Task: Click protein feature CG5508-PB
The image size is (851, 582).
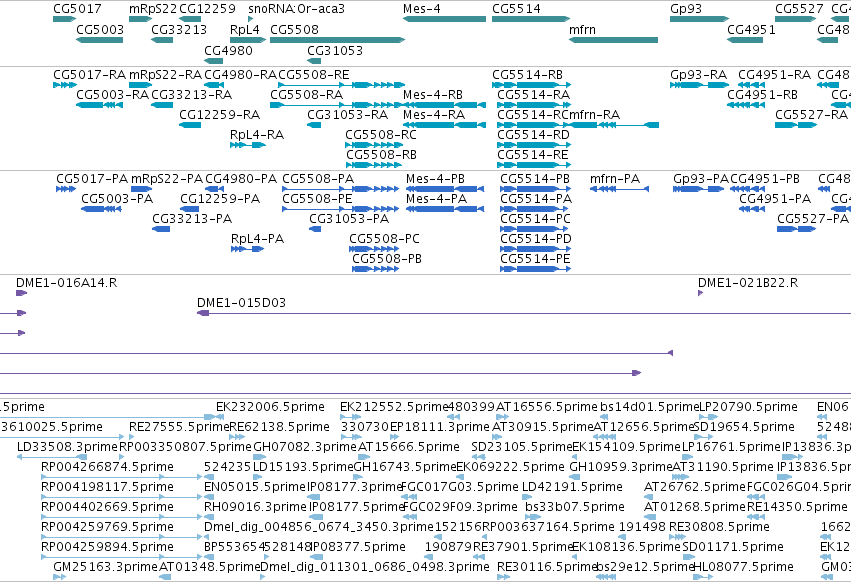Action: (x=376, y=269)
